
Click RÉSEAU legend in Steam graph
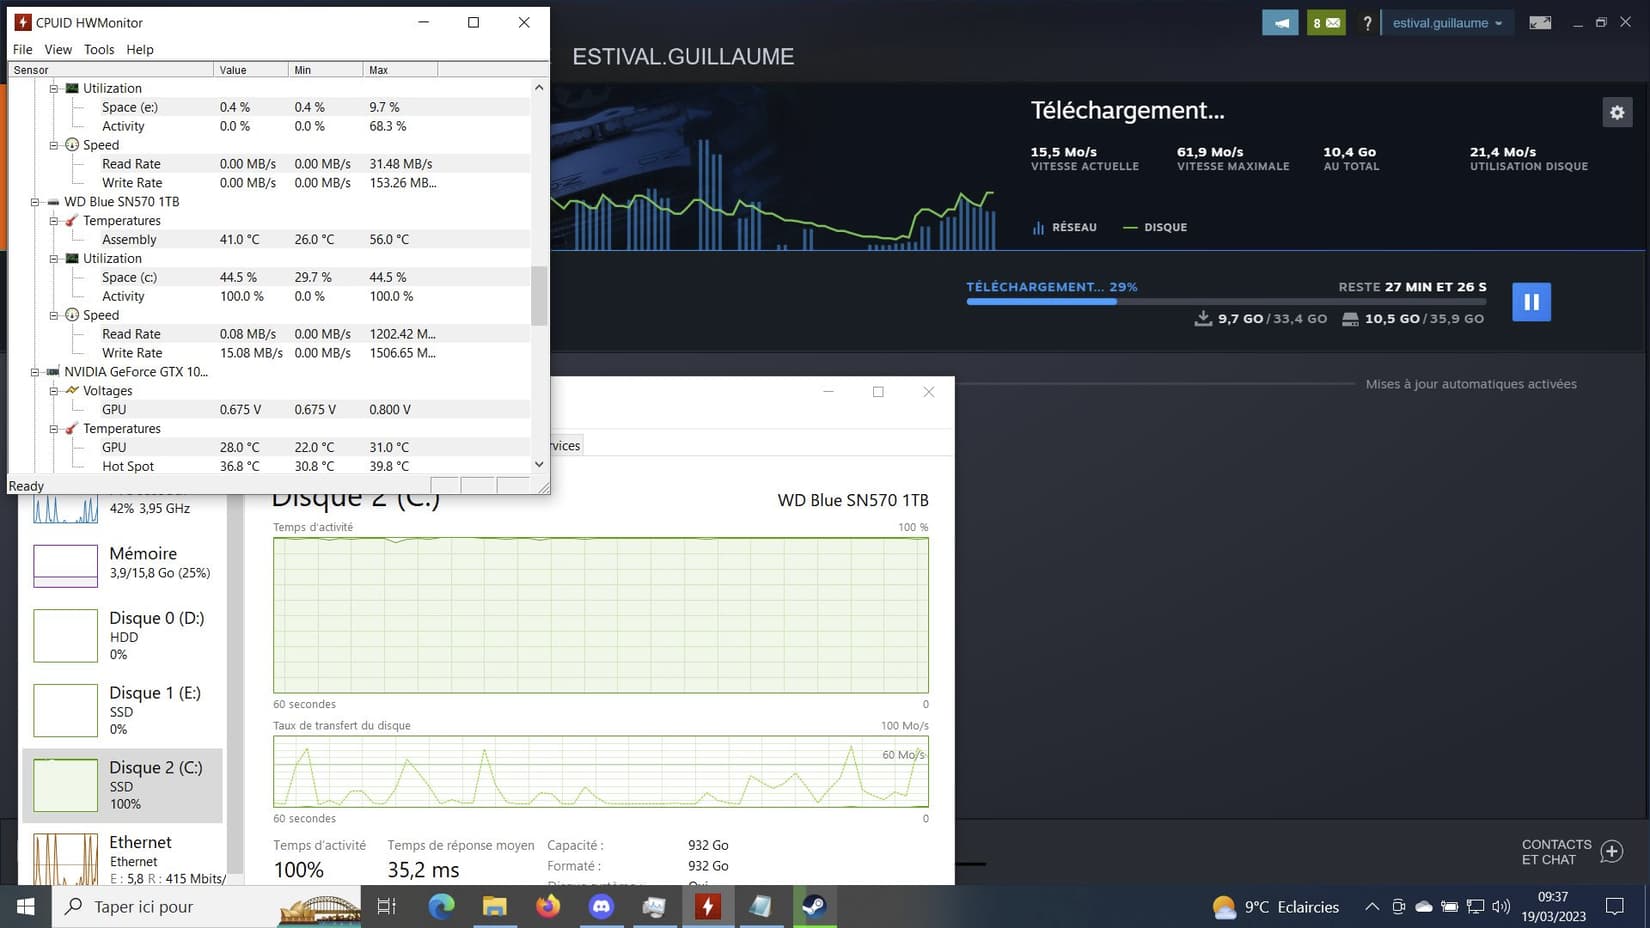point(1064,227)
